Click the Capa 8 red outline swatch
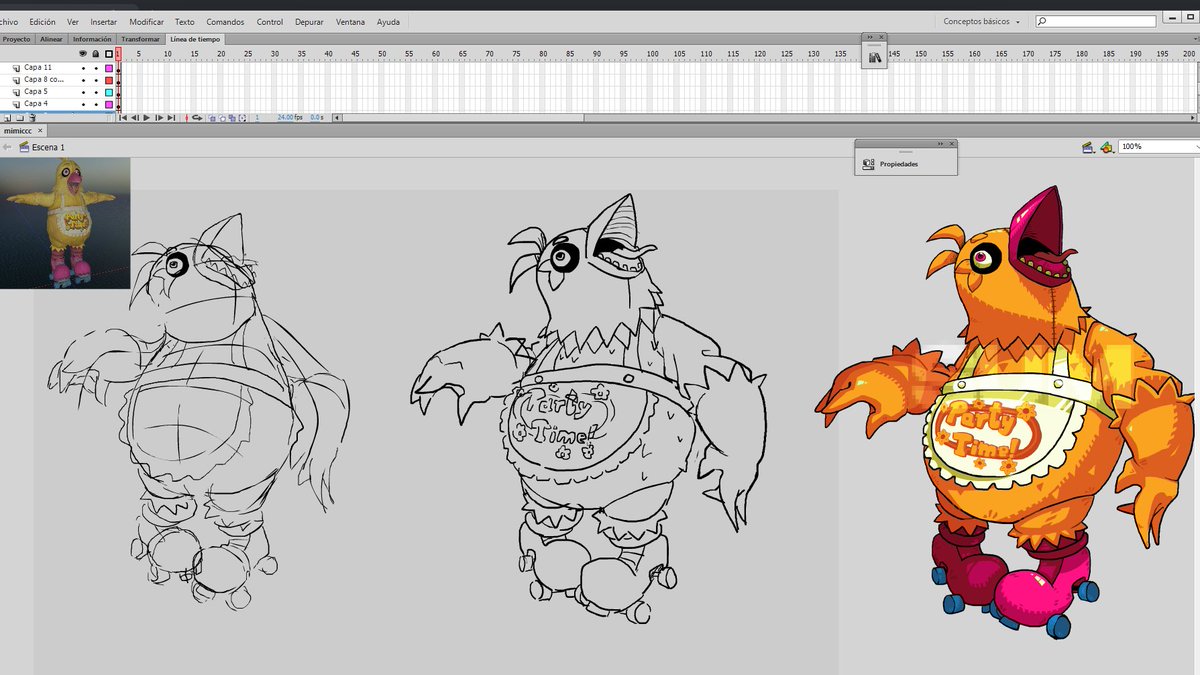This screenshot has height=675, width=1200. pos(109,80)
